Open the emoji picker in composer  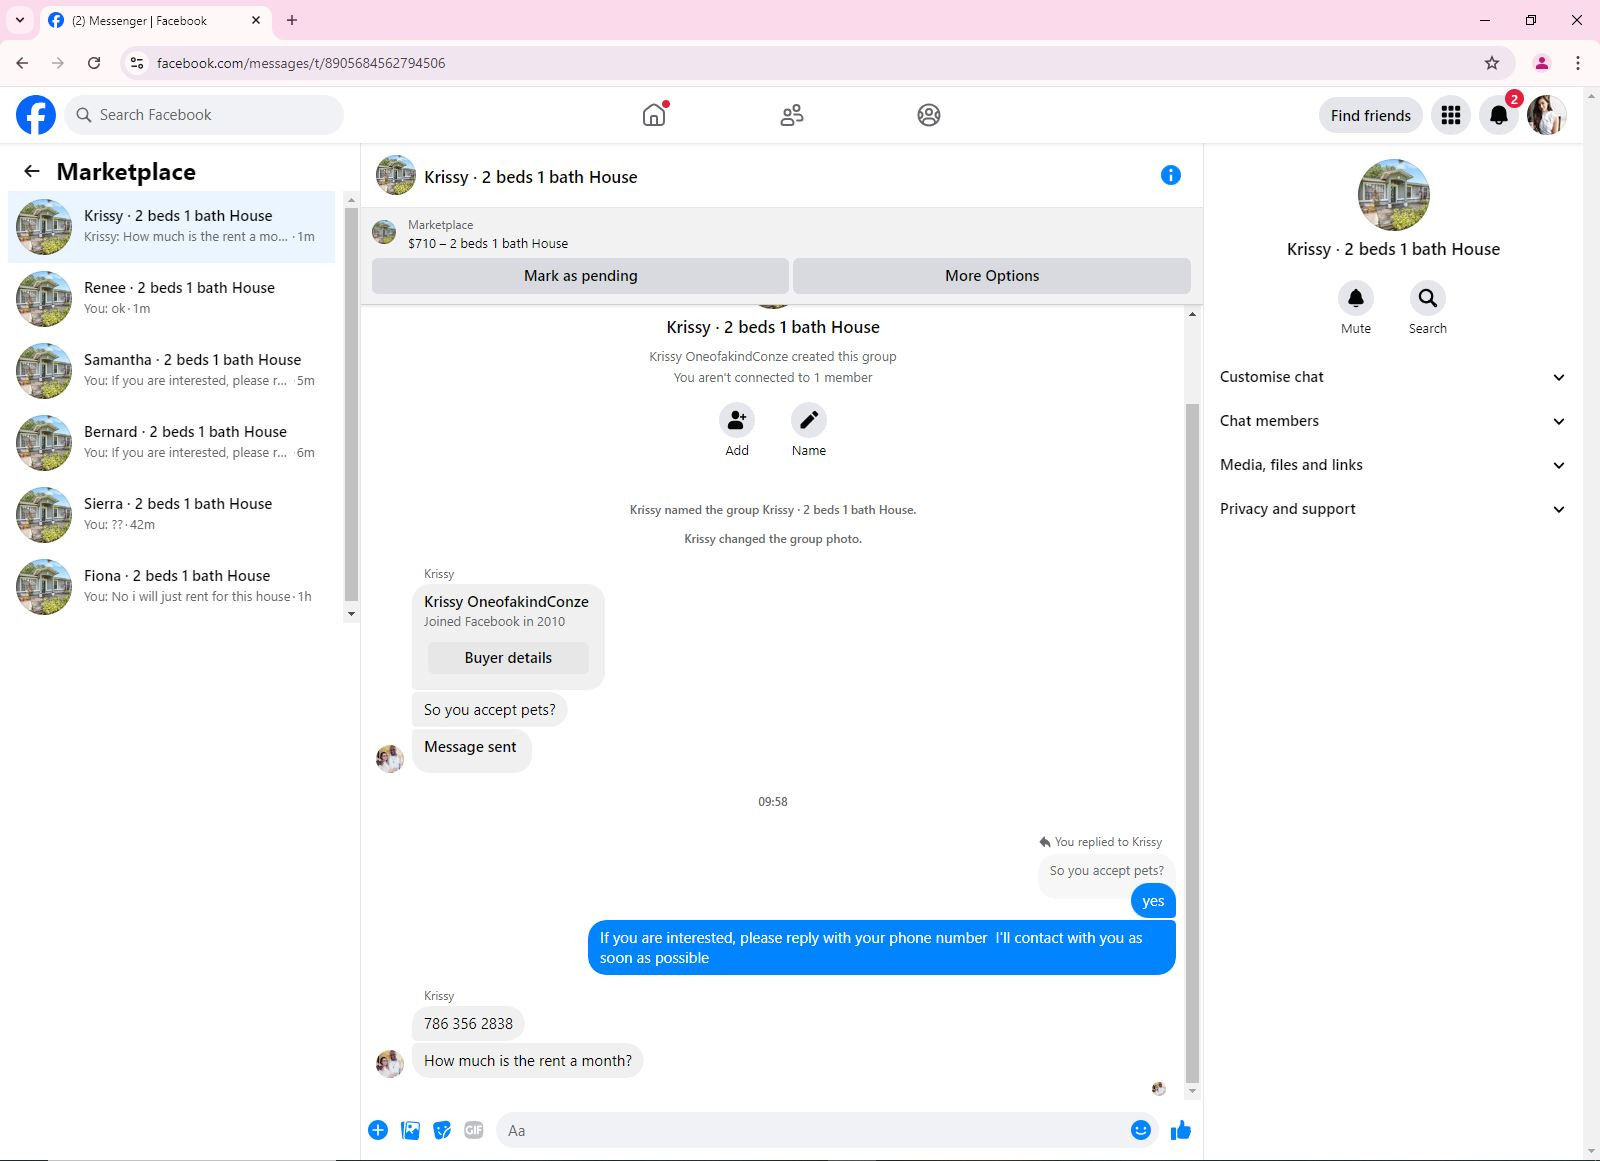pyautogui.click(x=1141, y=1130)
